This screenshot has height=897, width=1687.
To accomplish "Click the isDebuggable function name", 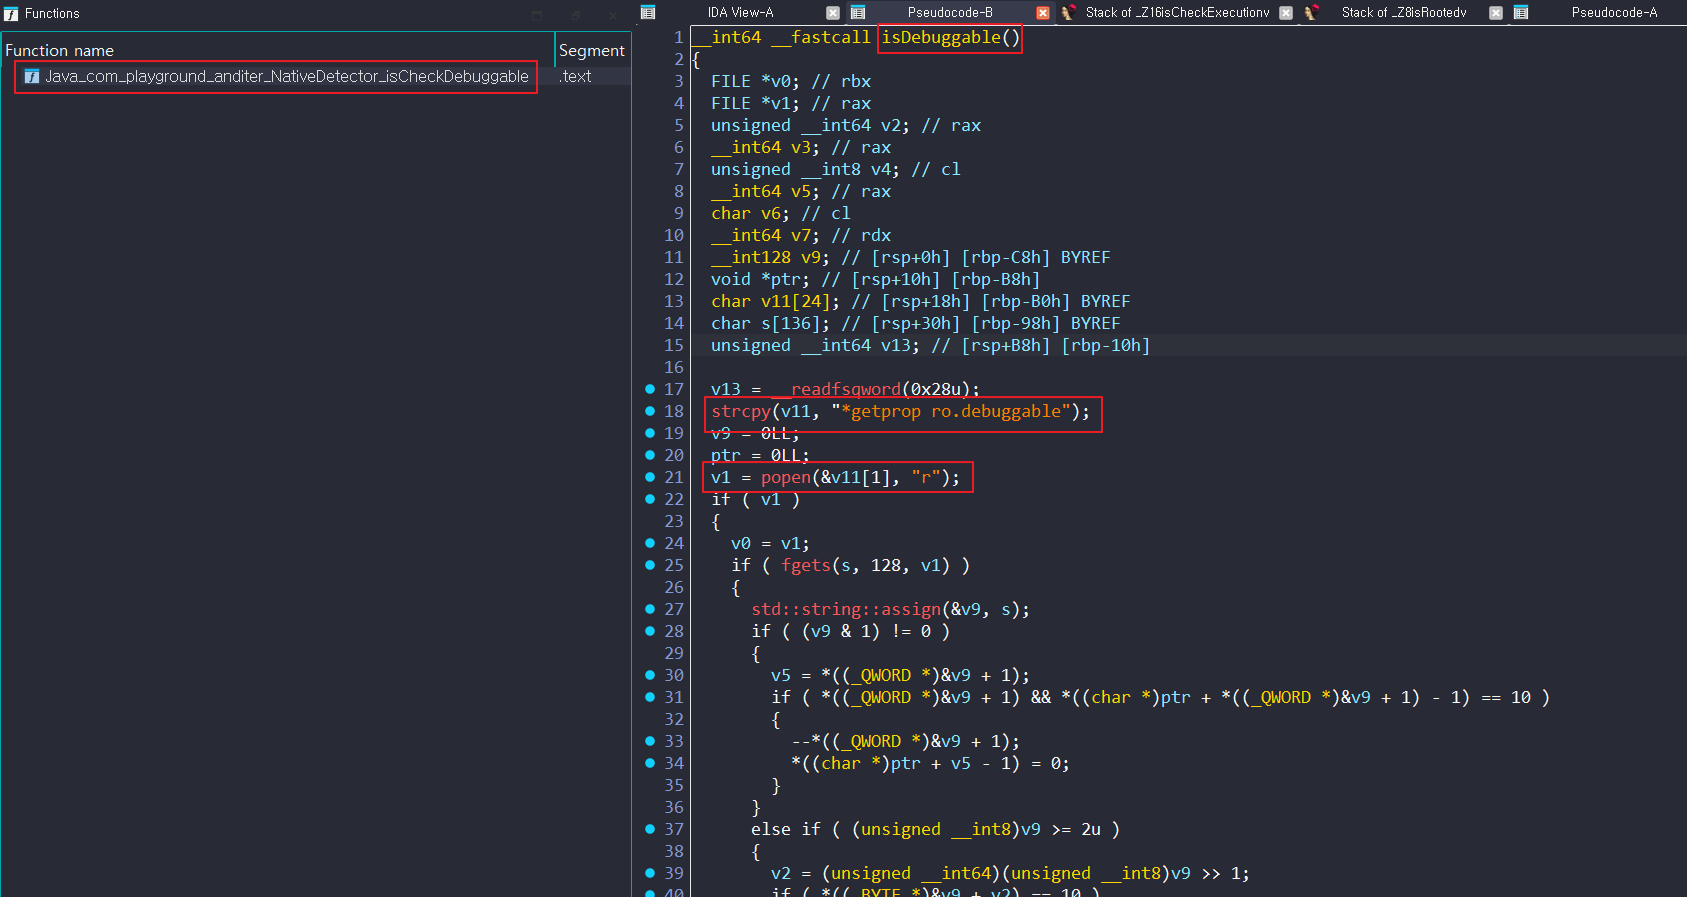I will click(x=941, y=37).
